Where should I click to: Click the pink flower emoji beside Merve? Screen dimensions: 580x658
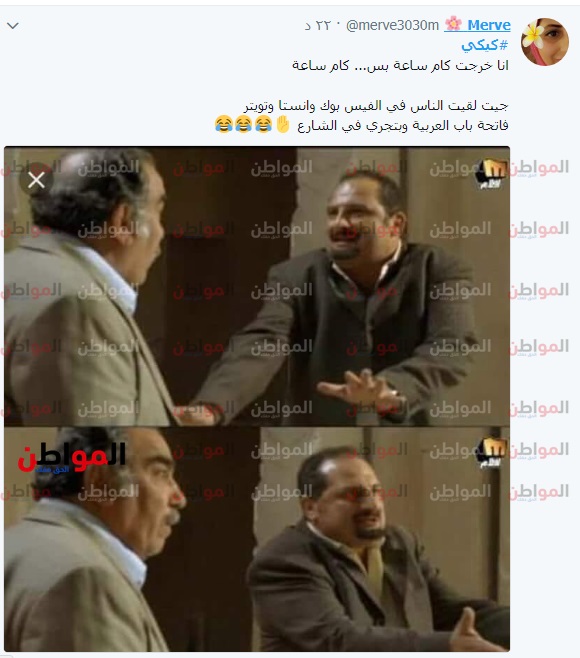(x=453, y=24)
